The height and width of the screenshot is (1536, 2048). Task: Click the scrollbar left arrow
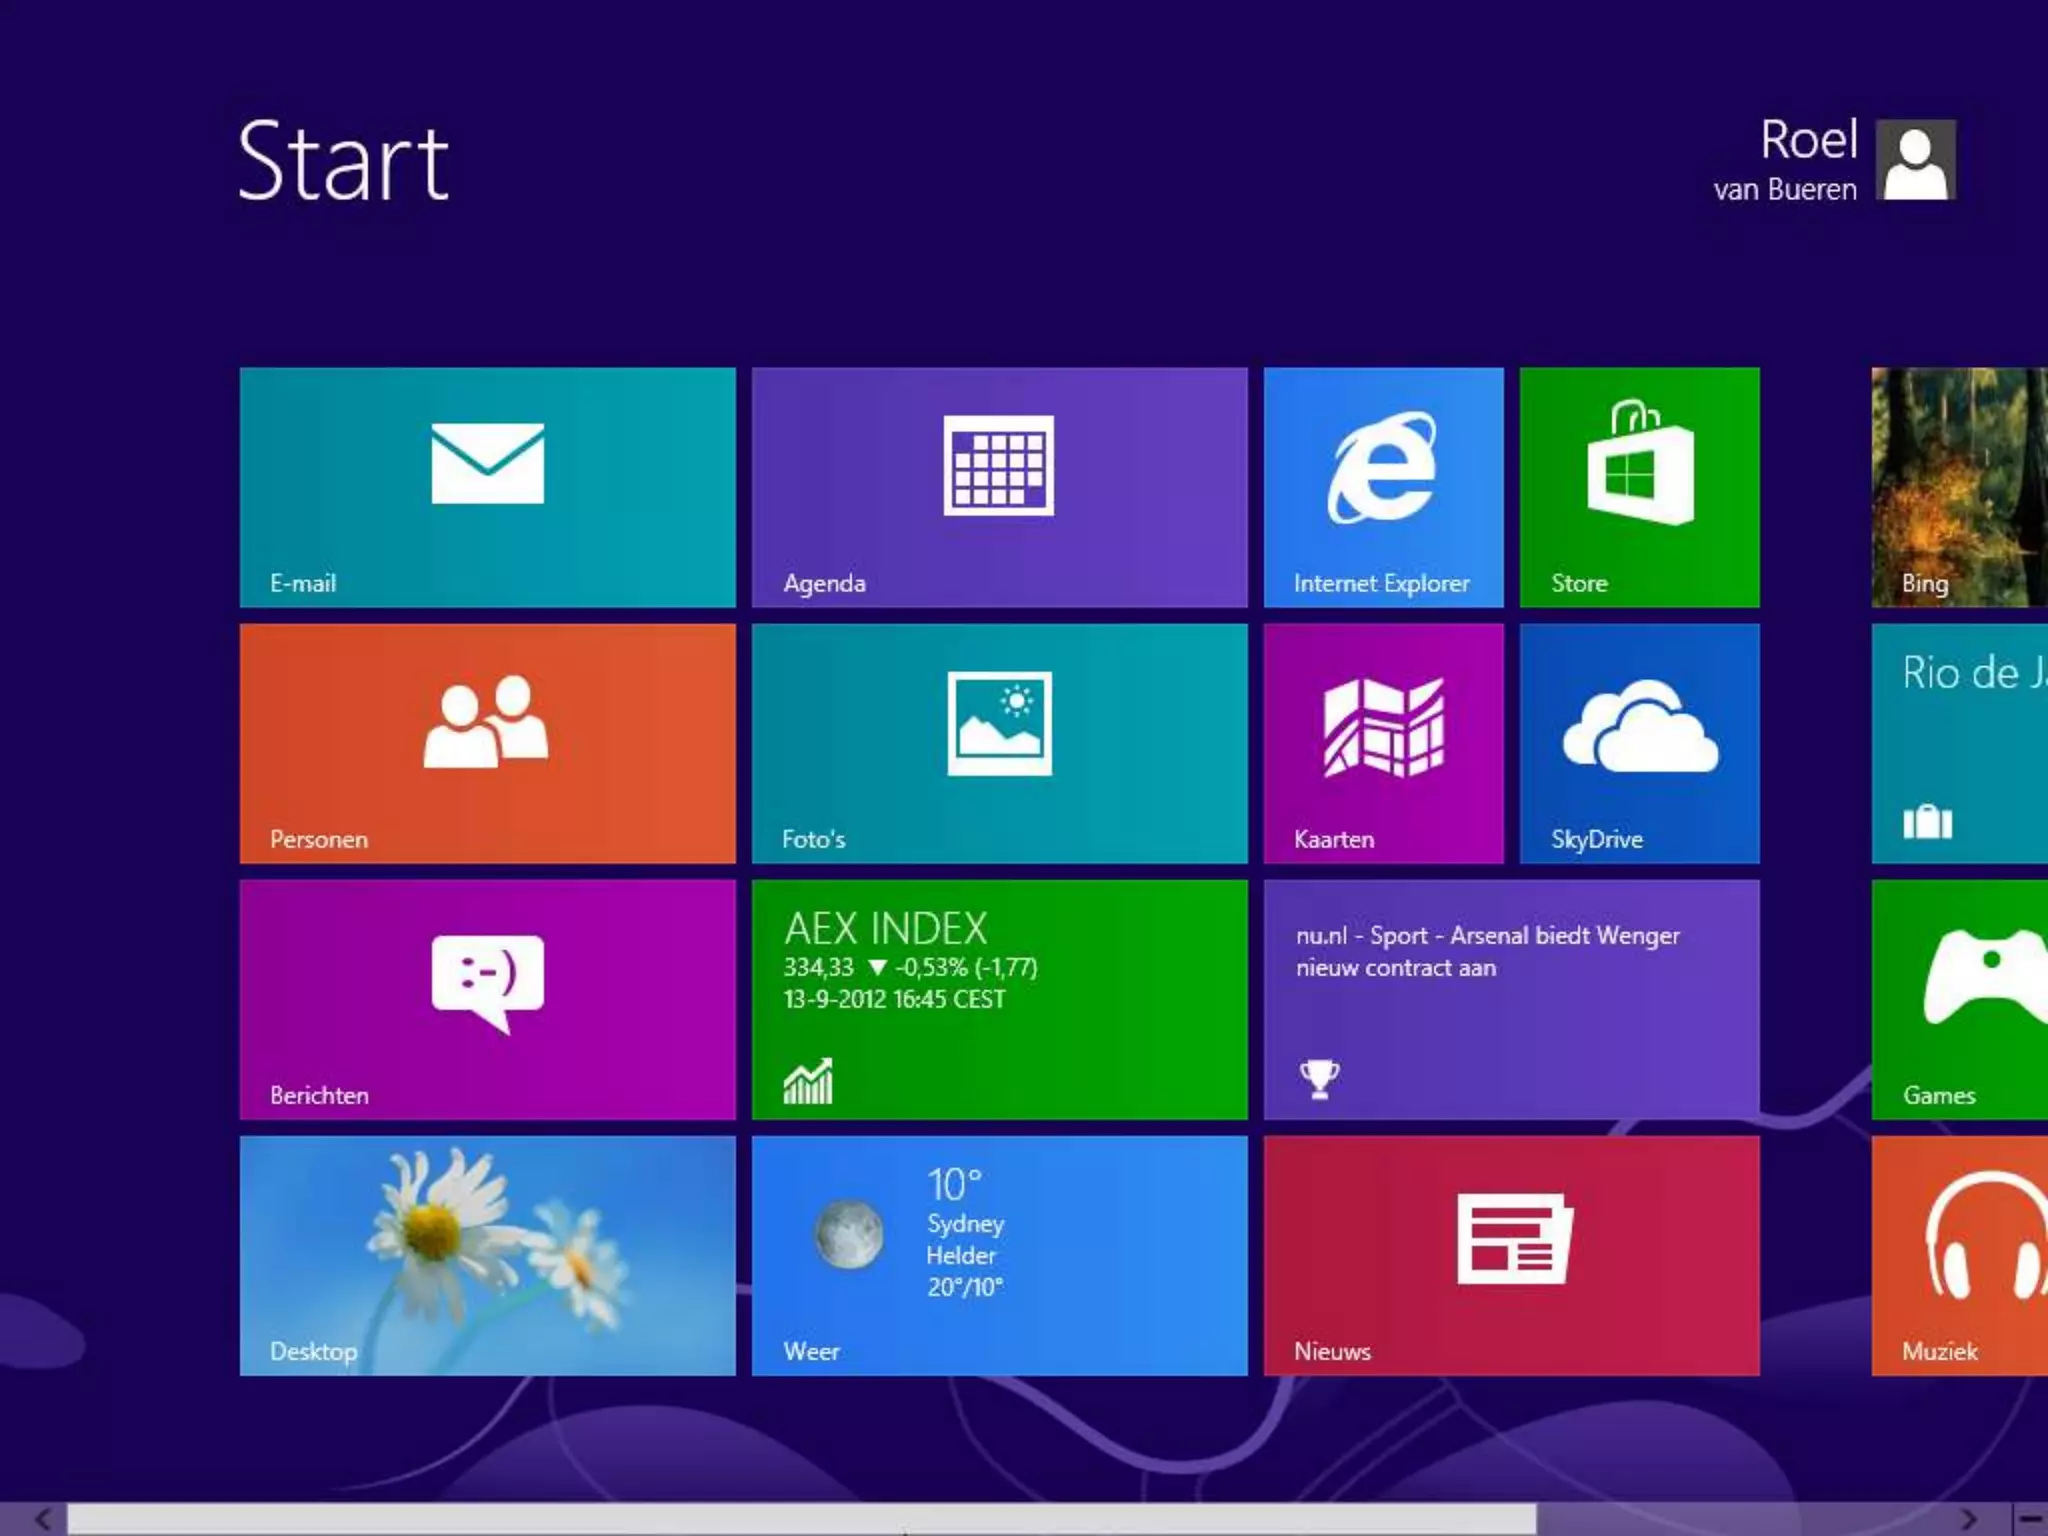[42, 1520]
